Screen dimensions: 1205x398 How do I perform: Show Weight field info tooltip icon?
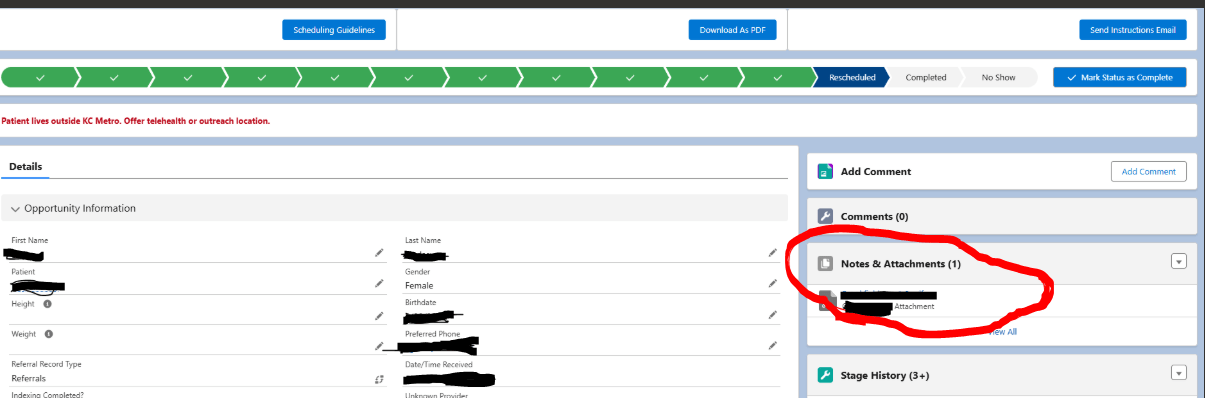click(48, 334)
